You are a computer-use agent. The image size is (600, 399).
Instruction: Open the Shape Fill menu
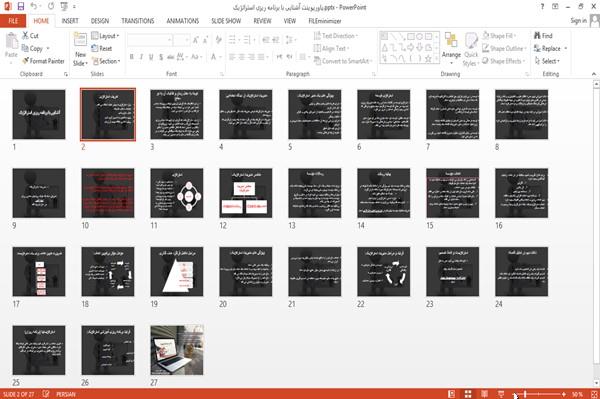(x=499, y=36)
